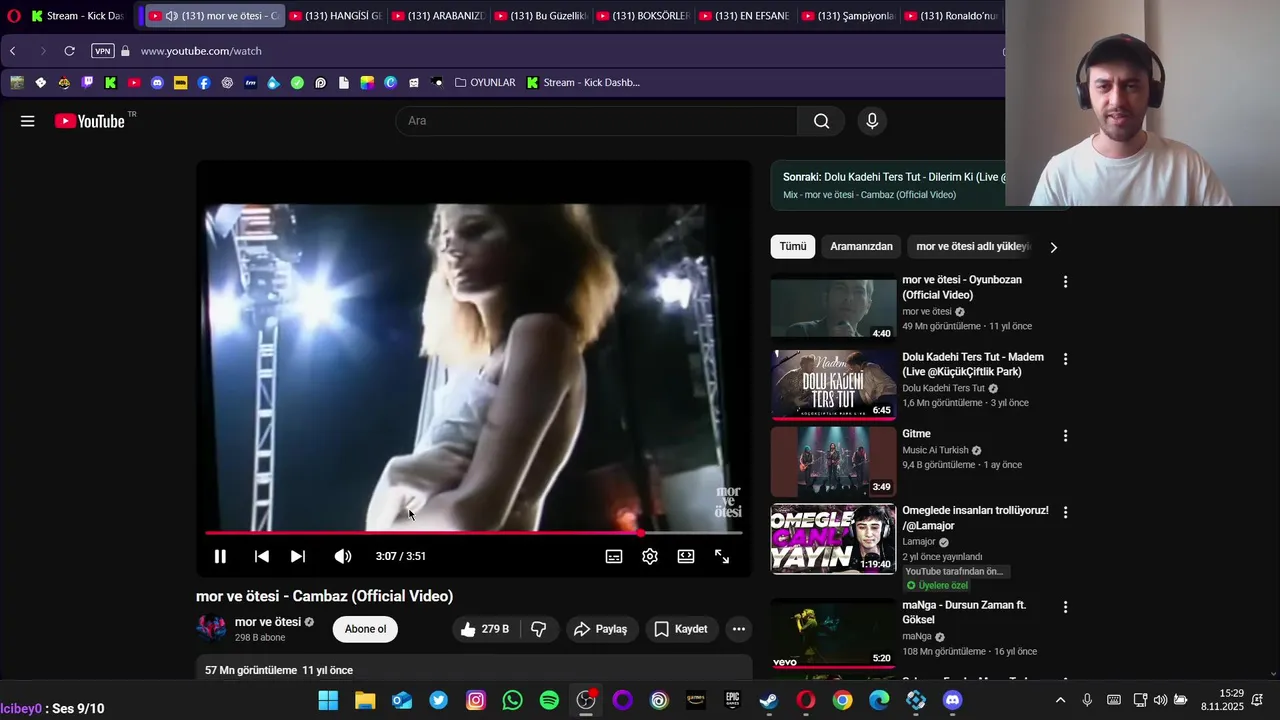Viewport: 1280px width, 720px height.
Task: Open options for Oyunbozan video
Action: (x=1065, y=282)
